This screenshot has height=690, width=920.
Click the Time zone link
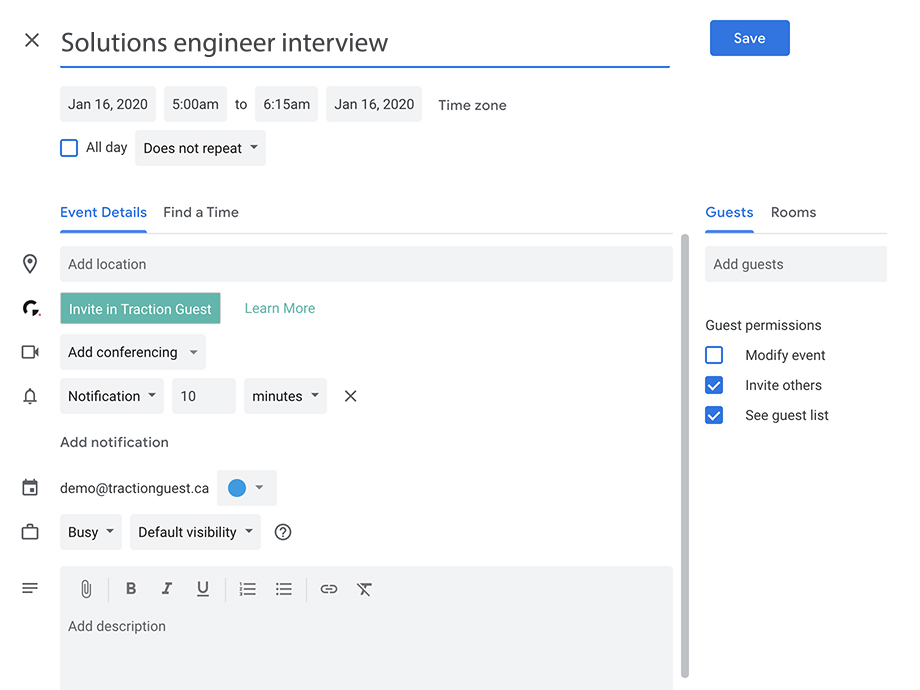coord(472,105)
